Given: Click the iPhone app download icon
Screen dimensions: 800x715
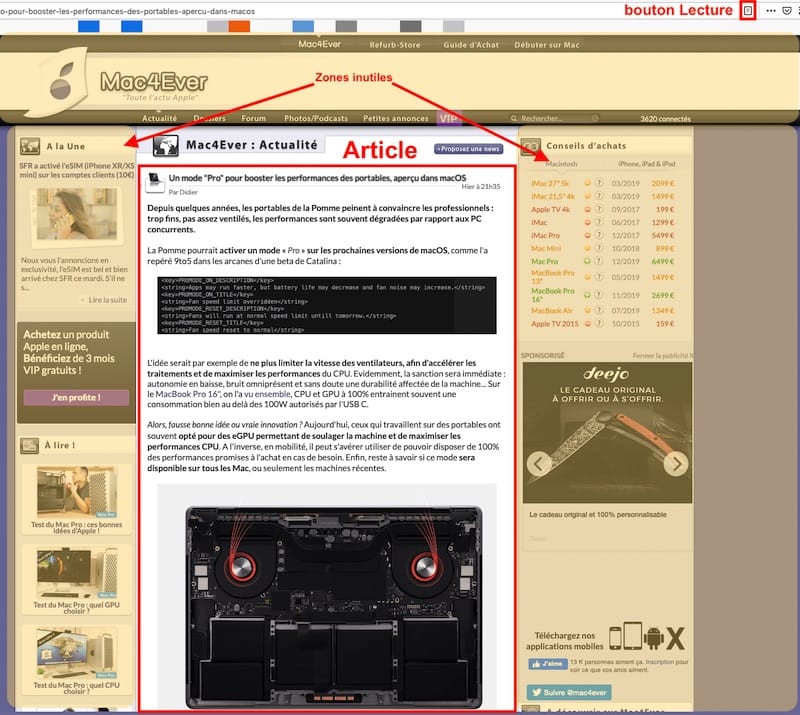Looking at the screenshot, I should tap(615, 638).
